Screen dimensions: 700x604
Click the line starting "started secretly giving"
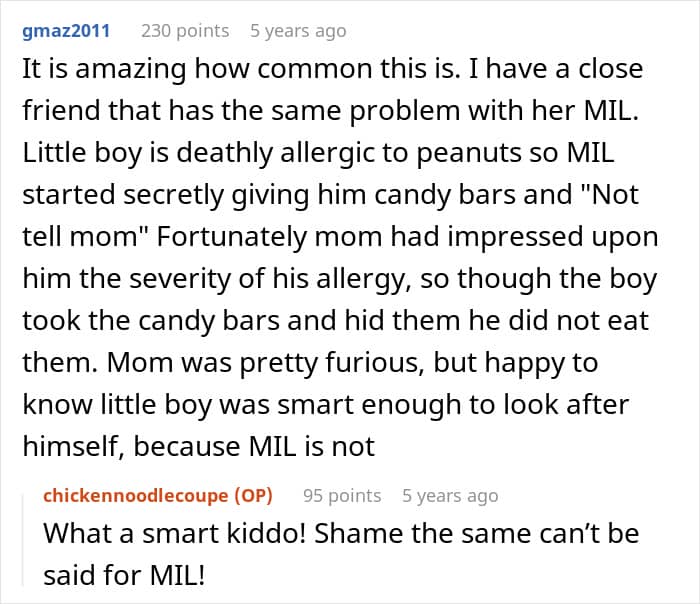point(300,196)
